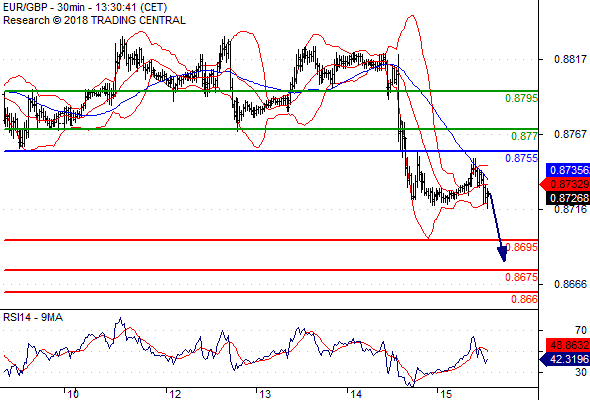This screenshot has width=590, height=400.
Task: Click the red 48.8632 RSI tag
Action: tap(568, 345)
